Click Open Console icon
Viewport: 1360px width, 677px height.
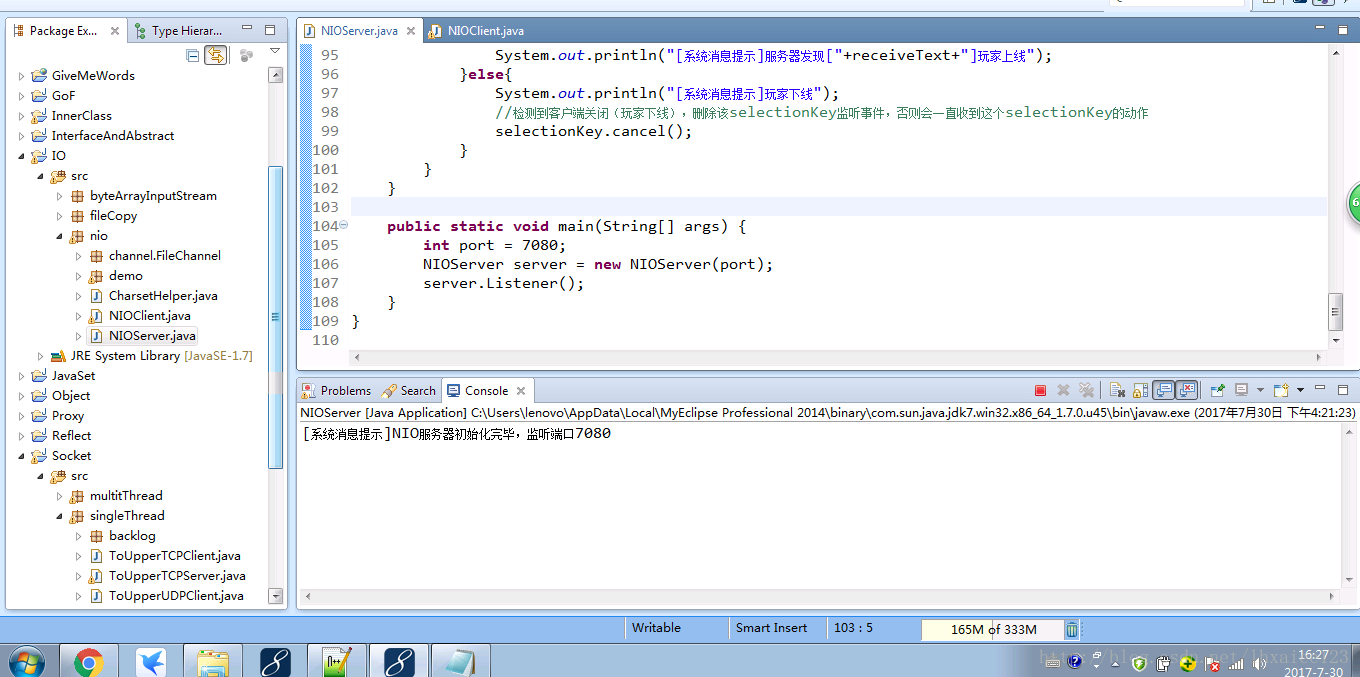click(x=1281, y=390)
